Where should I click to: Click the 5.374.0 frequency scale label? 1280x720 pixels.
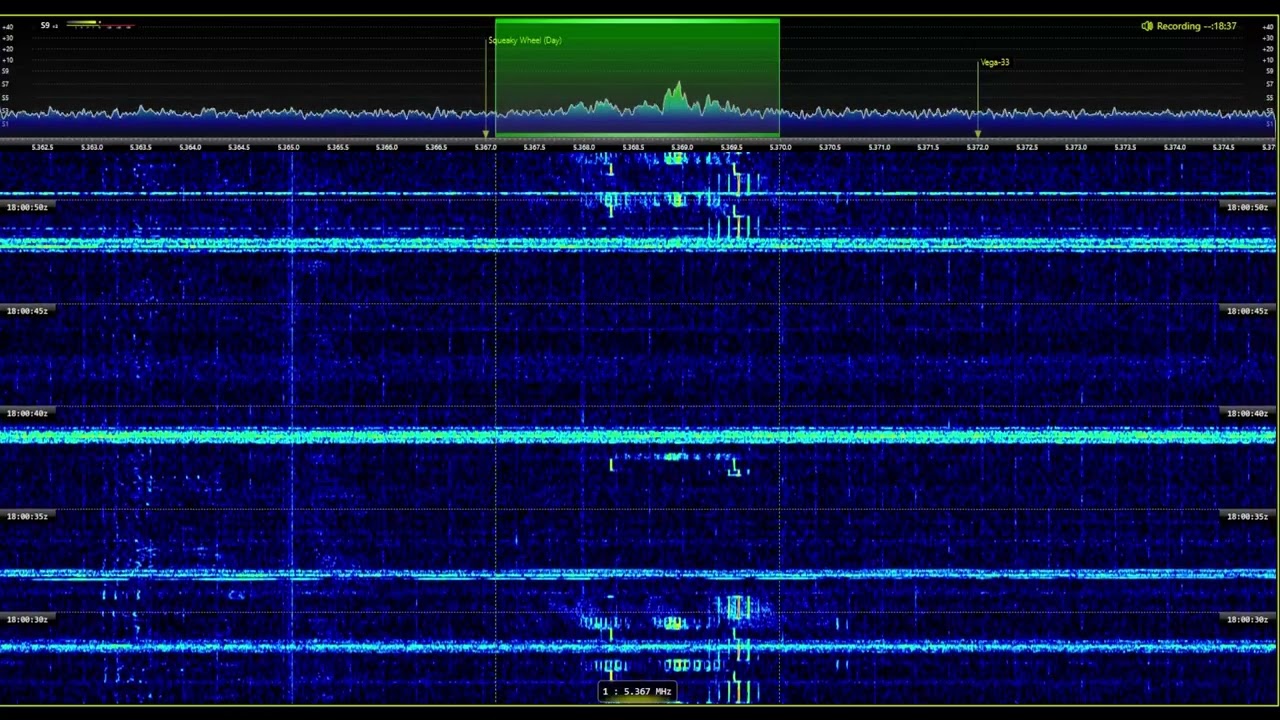point(1174,147)
